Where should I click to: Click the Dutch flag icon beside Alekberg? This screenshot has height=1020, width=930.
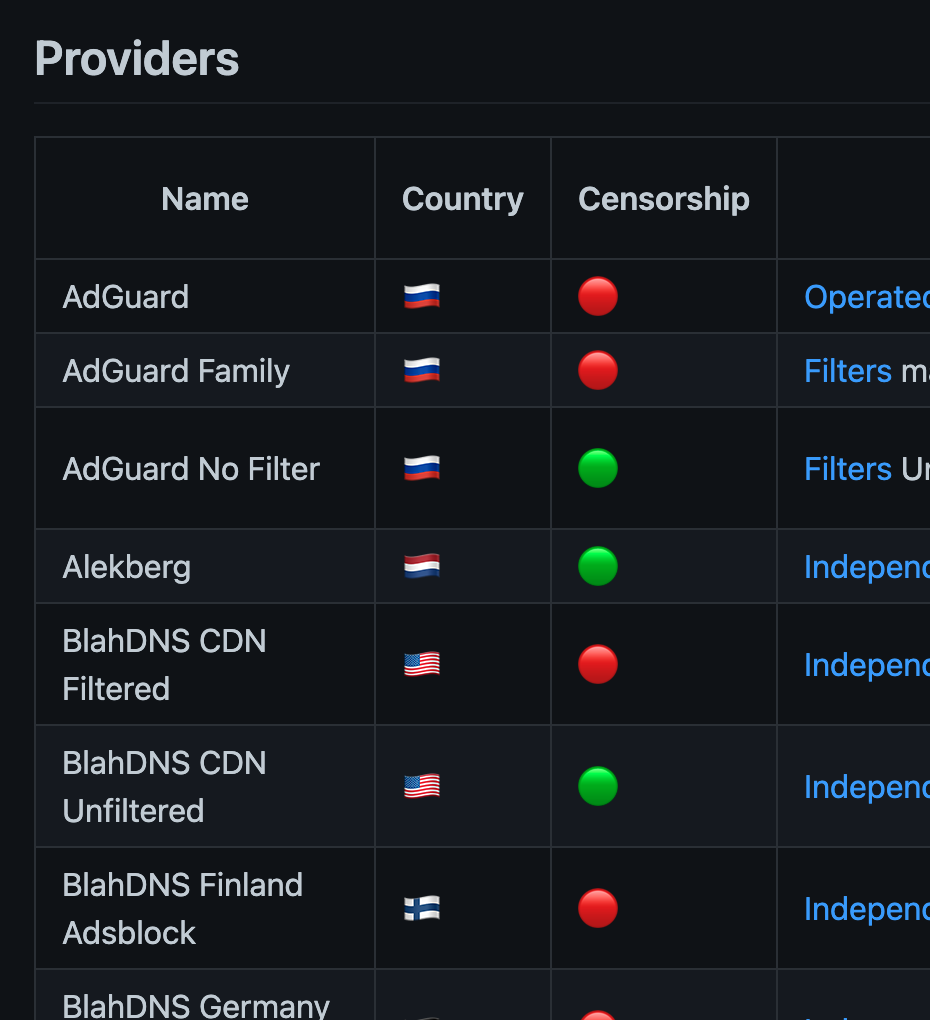click(x=420, y=566)
